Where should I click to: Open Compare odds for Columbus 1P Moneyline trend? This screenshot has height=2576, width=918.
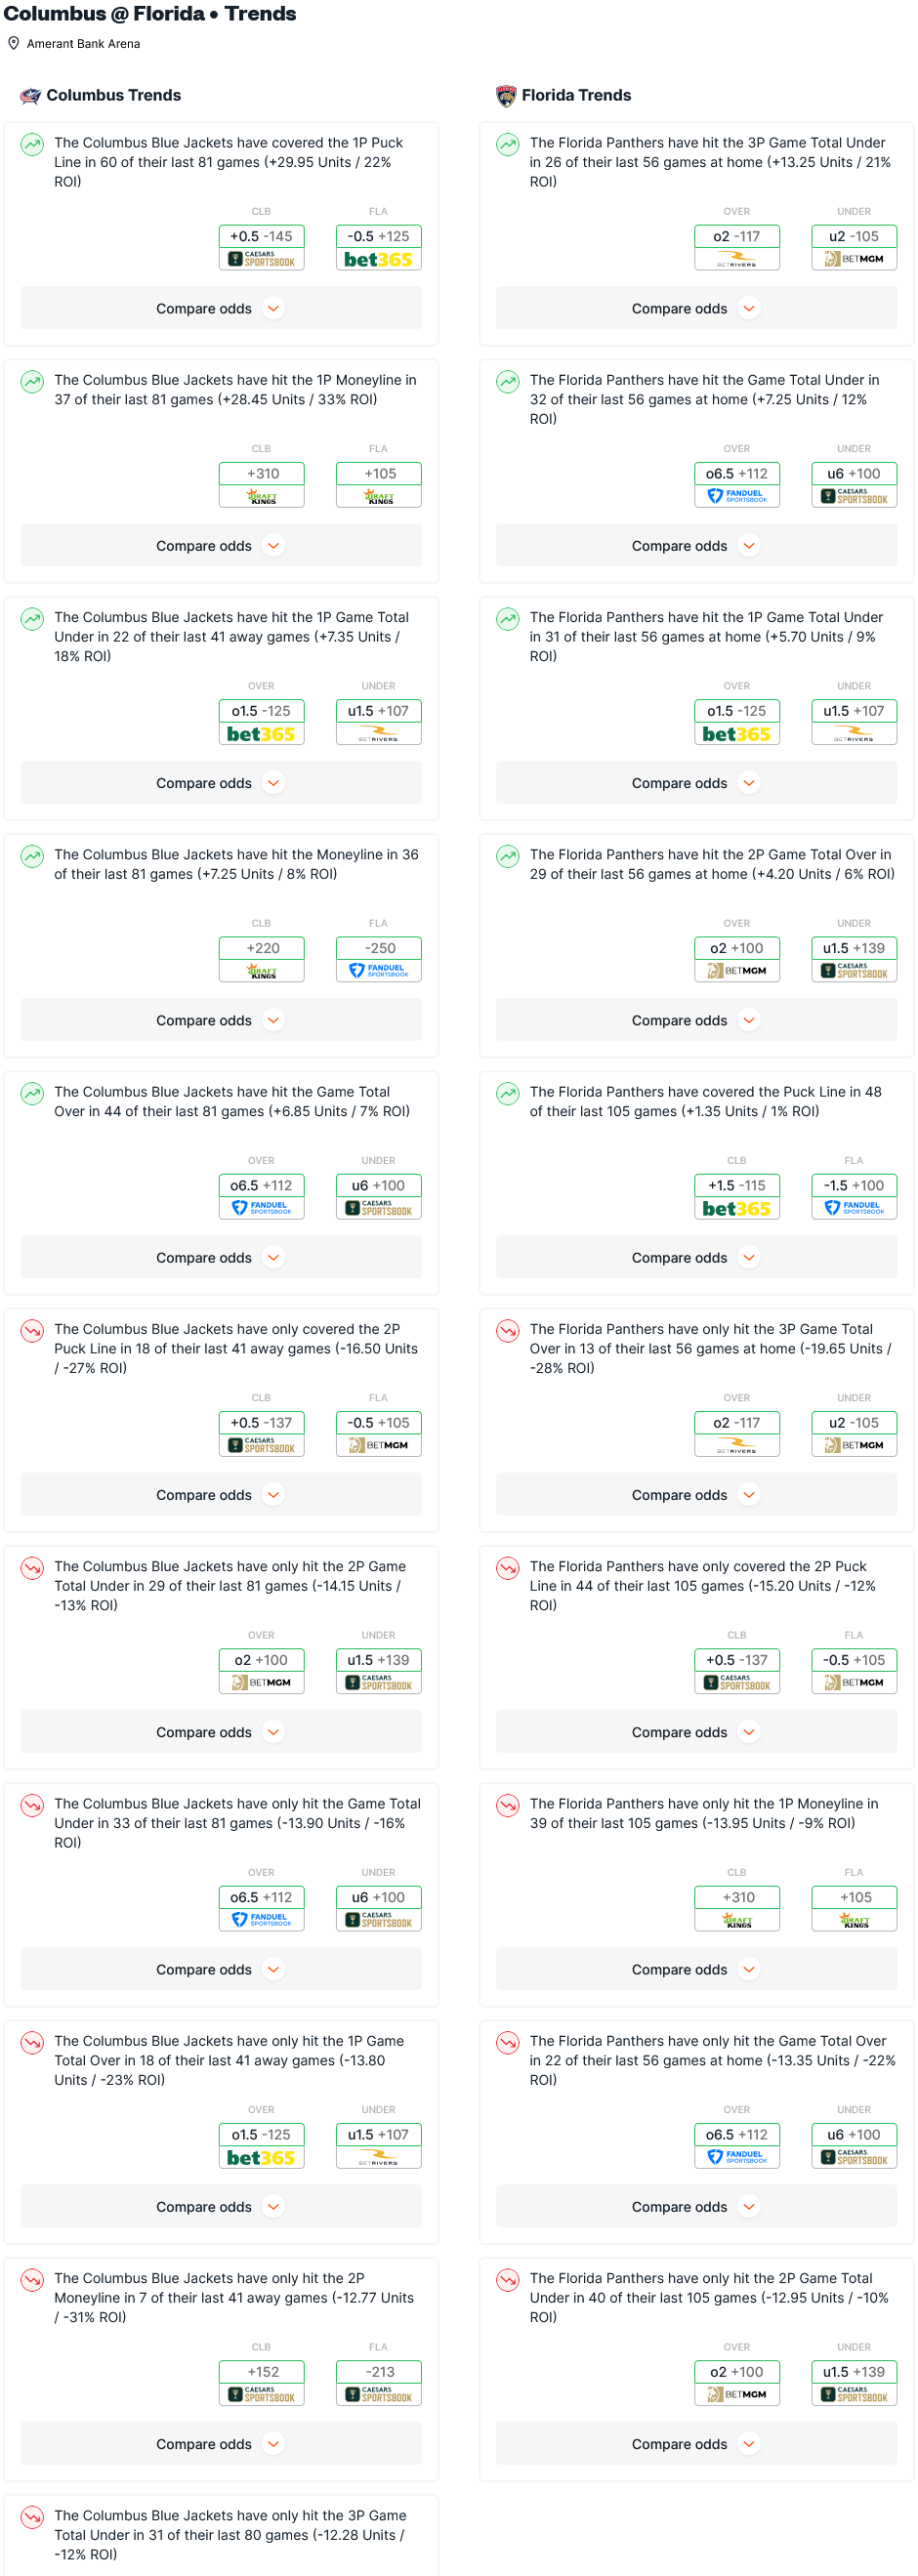[220, 546]
